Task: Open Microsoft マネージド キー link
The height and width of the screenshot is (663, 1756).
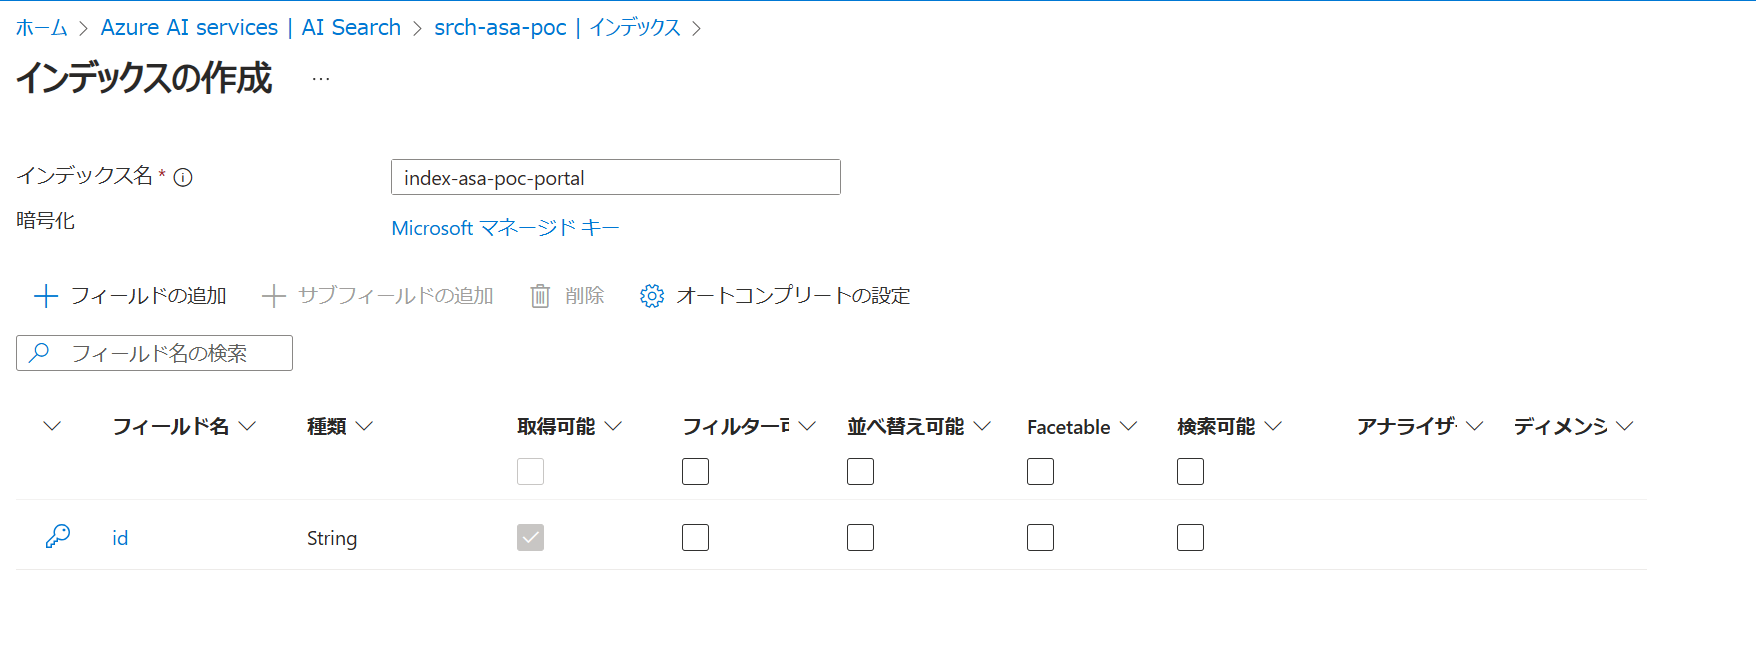Action: (x=505, y=227)
